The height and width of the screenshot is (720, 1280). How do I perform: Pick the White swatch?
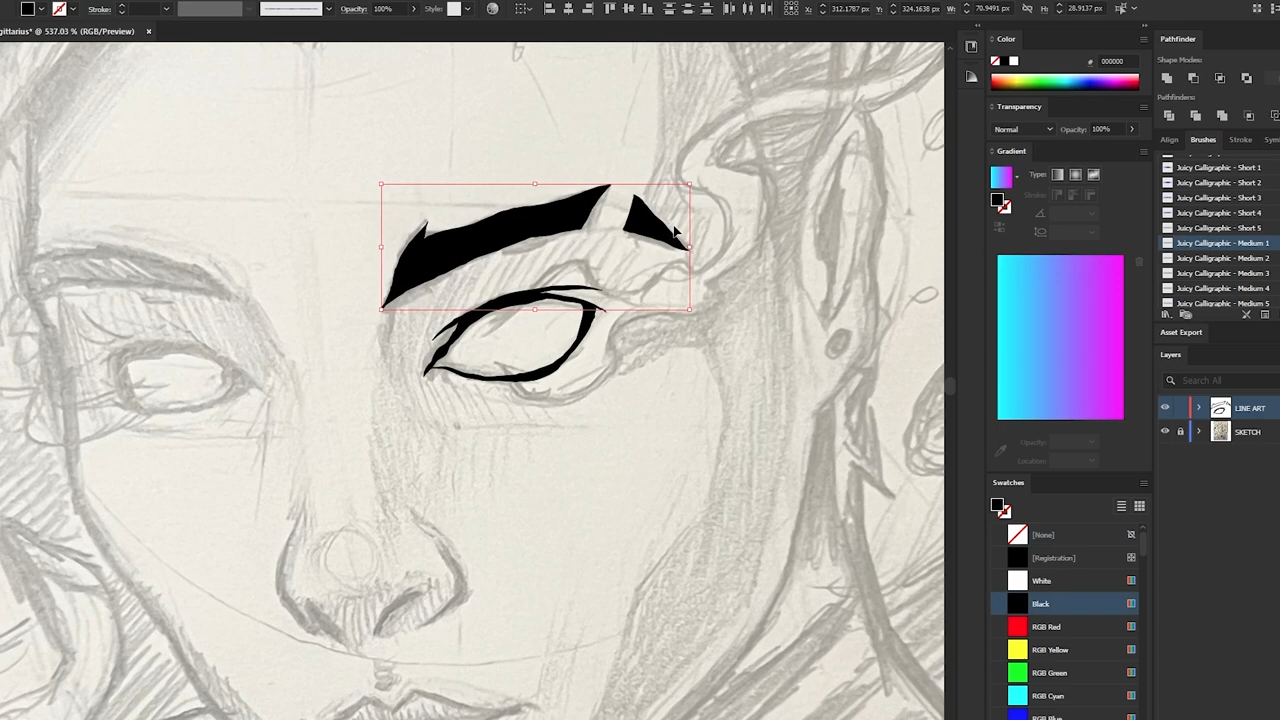[1064, 581]
